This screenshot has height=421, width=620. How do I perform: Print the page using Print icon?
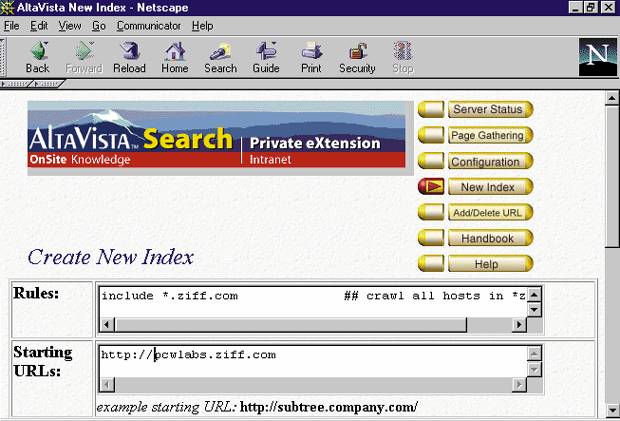pyautogui.click(x=311, y=57)
